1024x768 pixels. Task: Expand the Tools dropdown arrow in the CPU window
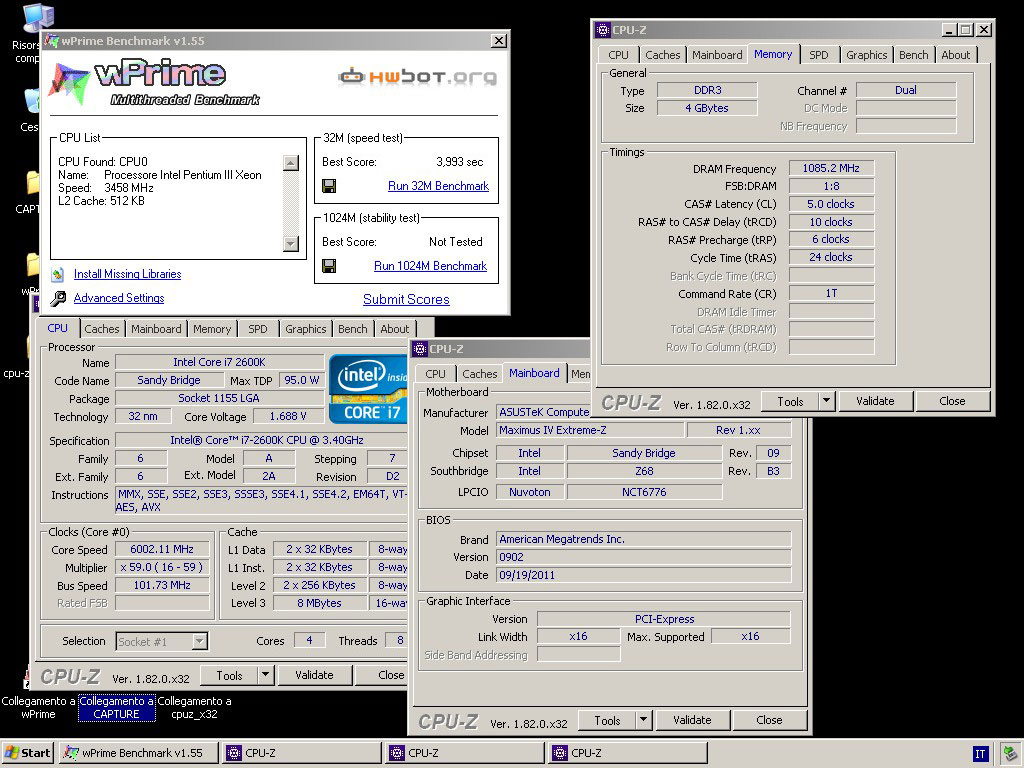(265, 675)
